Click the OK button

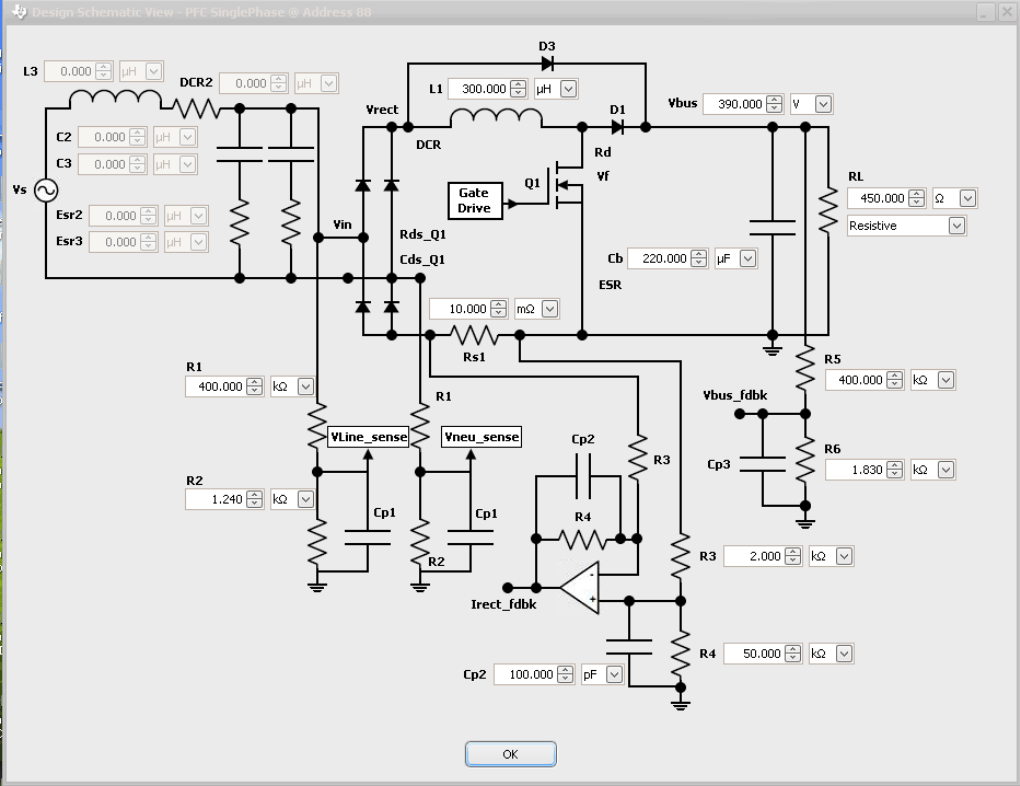(509, 754)
